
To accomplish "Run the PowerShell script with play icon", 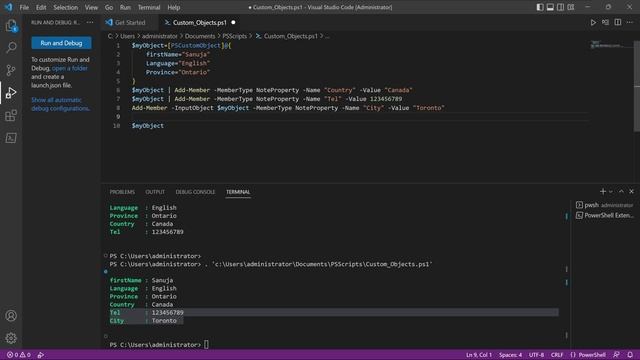I will 593,22.
